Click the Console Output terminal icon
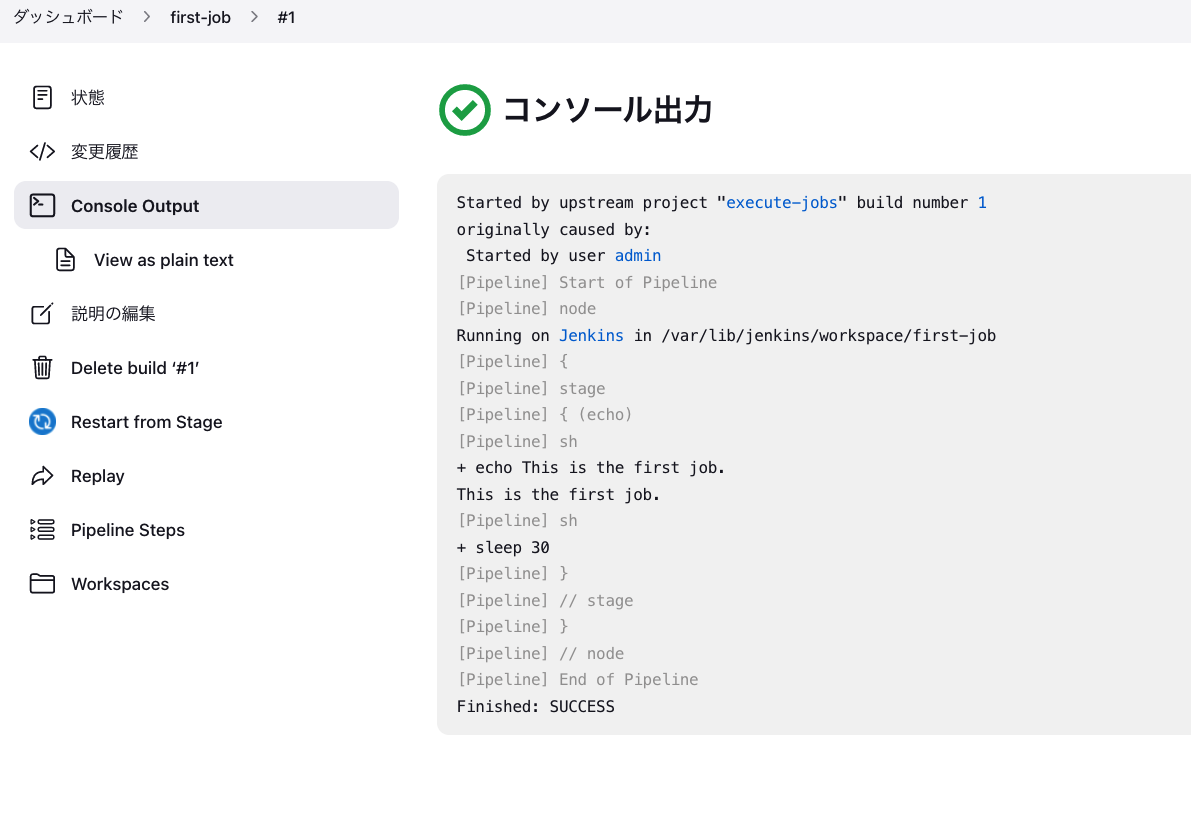Image resolution: width=1191 pixels, height=814 pixels. (x=41, y=205)
